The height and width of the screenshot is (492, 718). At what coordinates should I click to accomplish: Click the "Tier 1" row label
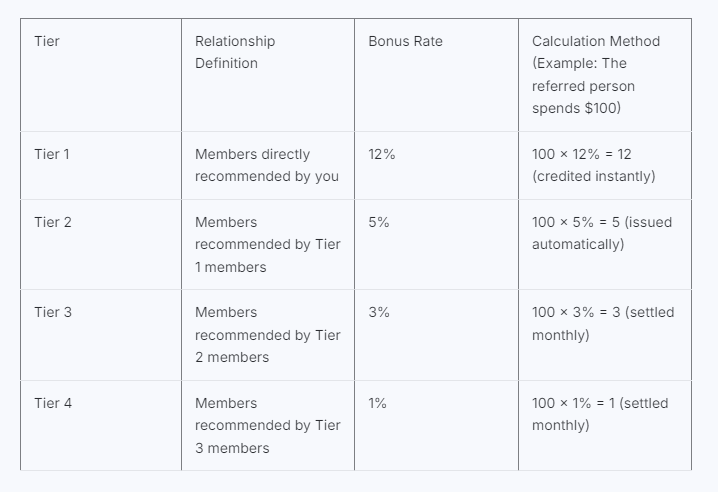52,155
